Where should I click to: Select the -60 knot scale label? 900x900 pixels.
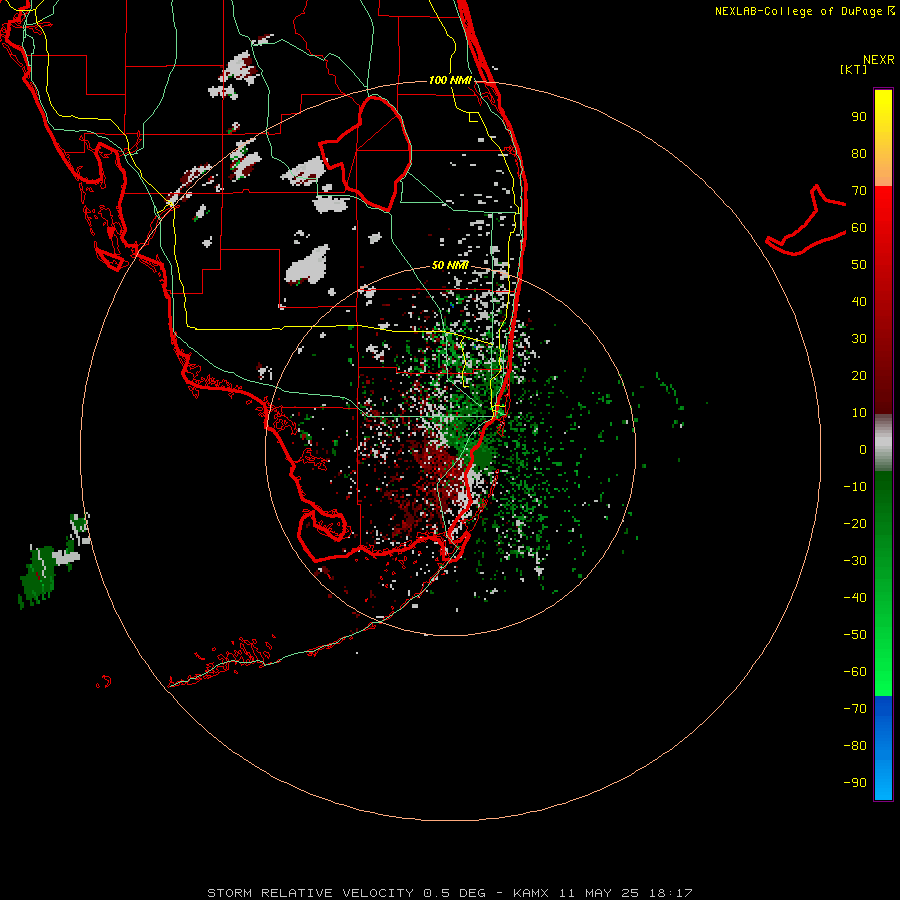pyautogui.click(x=855, y=672)
